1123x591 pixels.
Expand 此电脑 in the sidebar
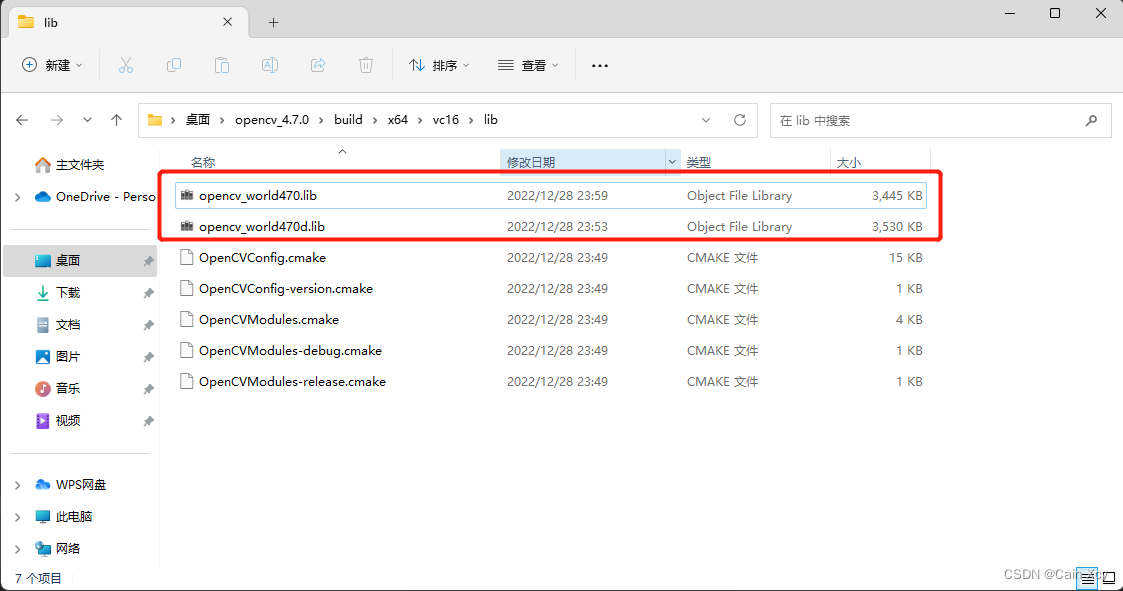18,516
